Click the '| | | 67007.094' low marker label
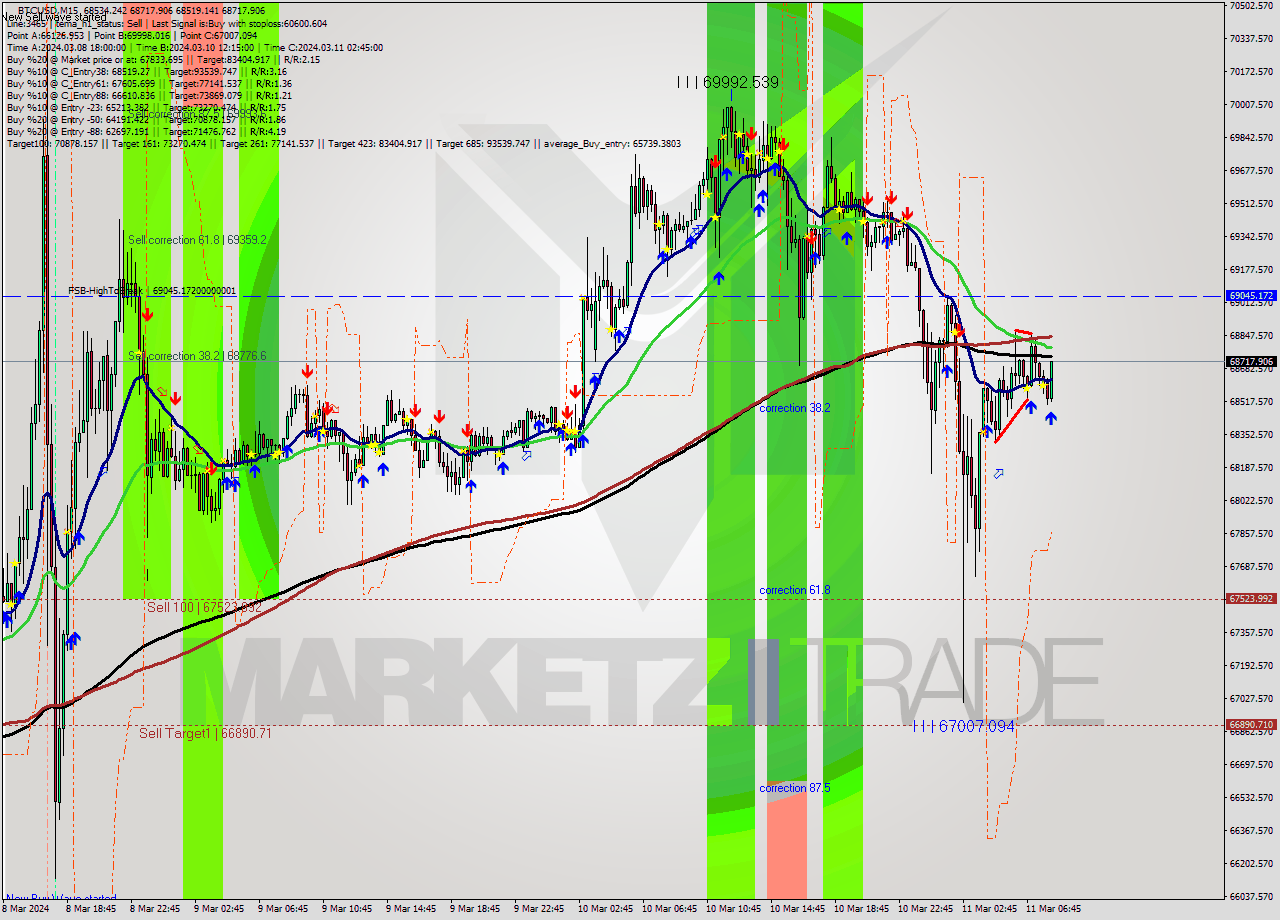Screen dimensions: 1280x920 click(x=963, y=726)
